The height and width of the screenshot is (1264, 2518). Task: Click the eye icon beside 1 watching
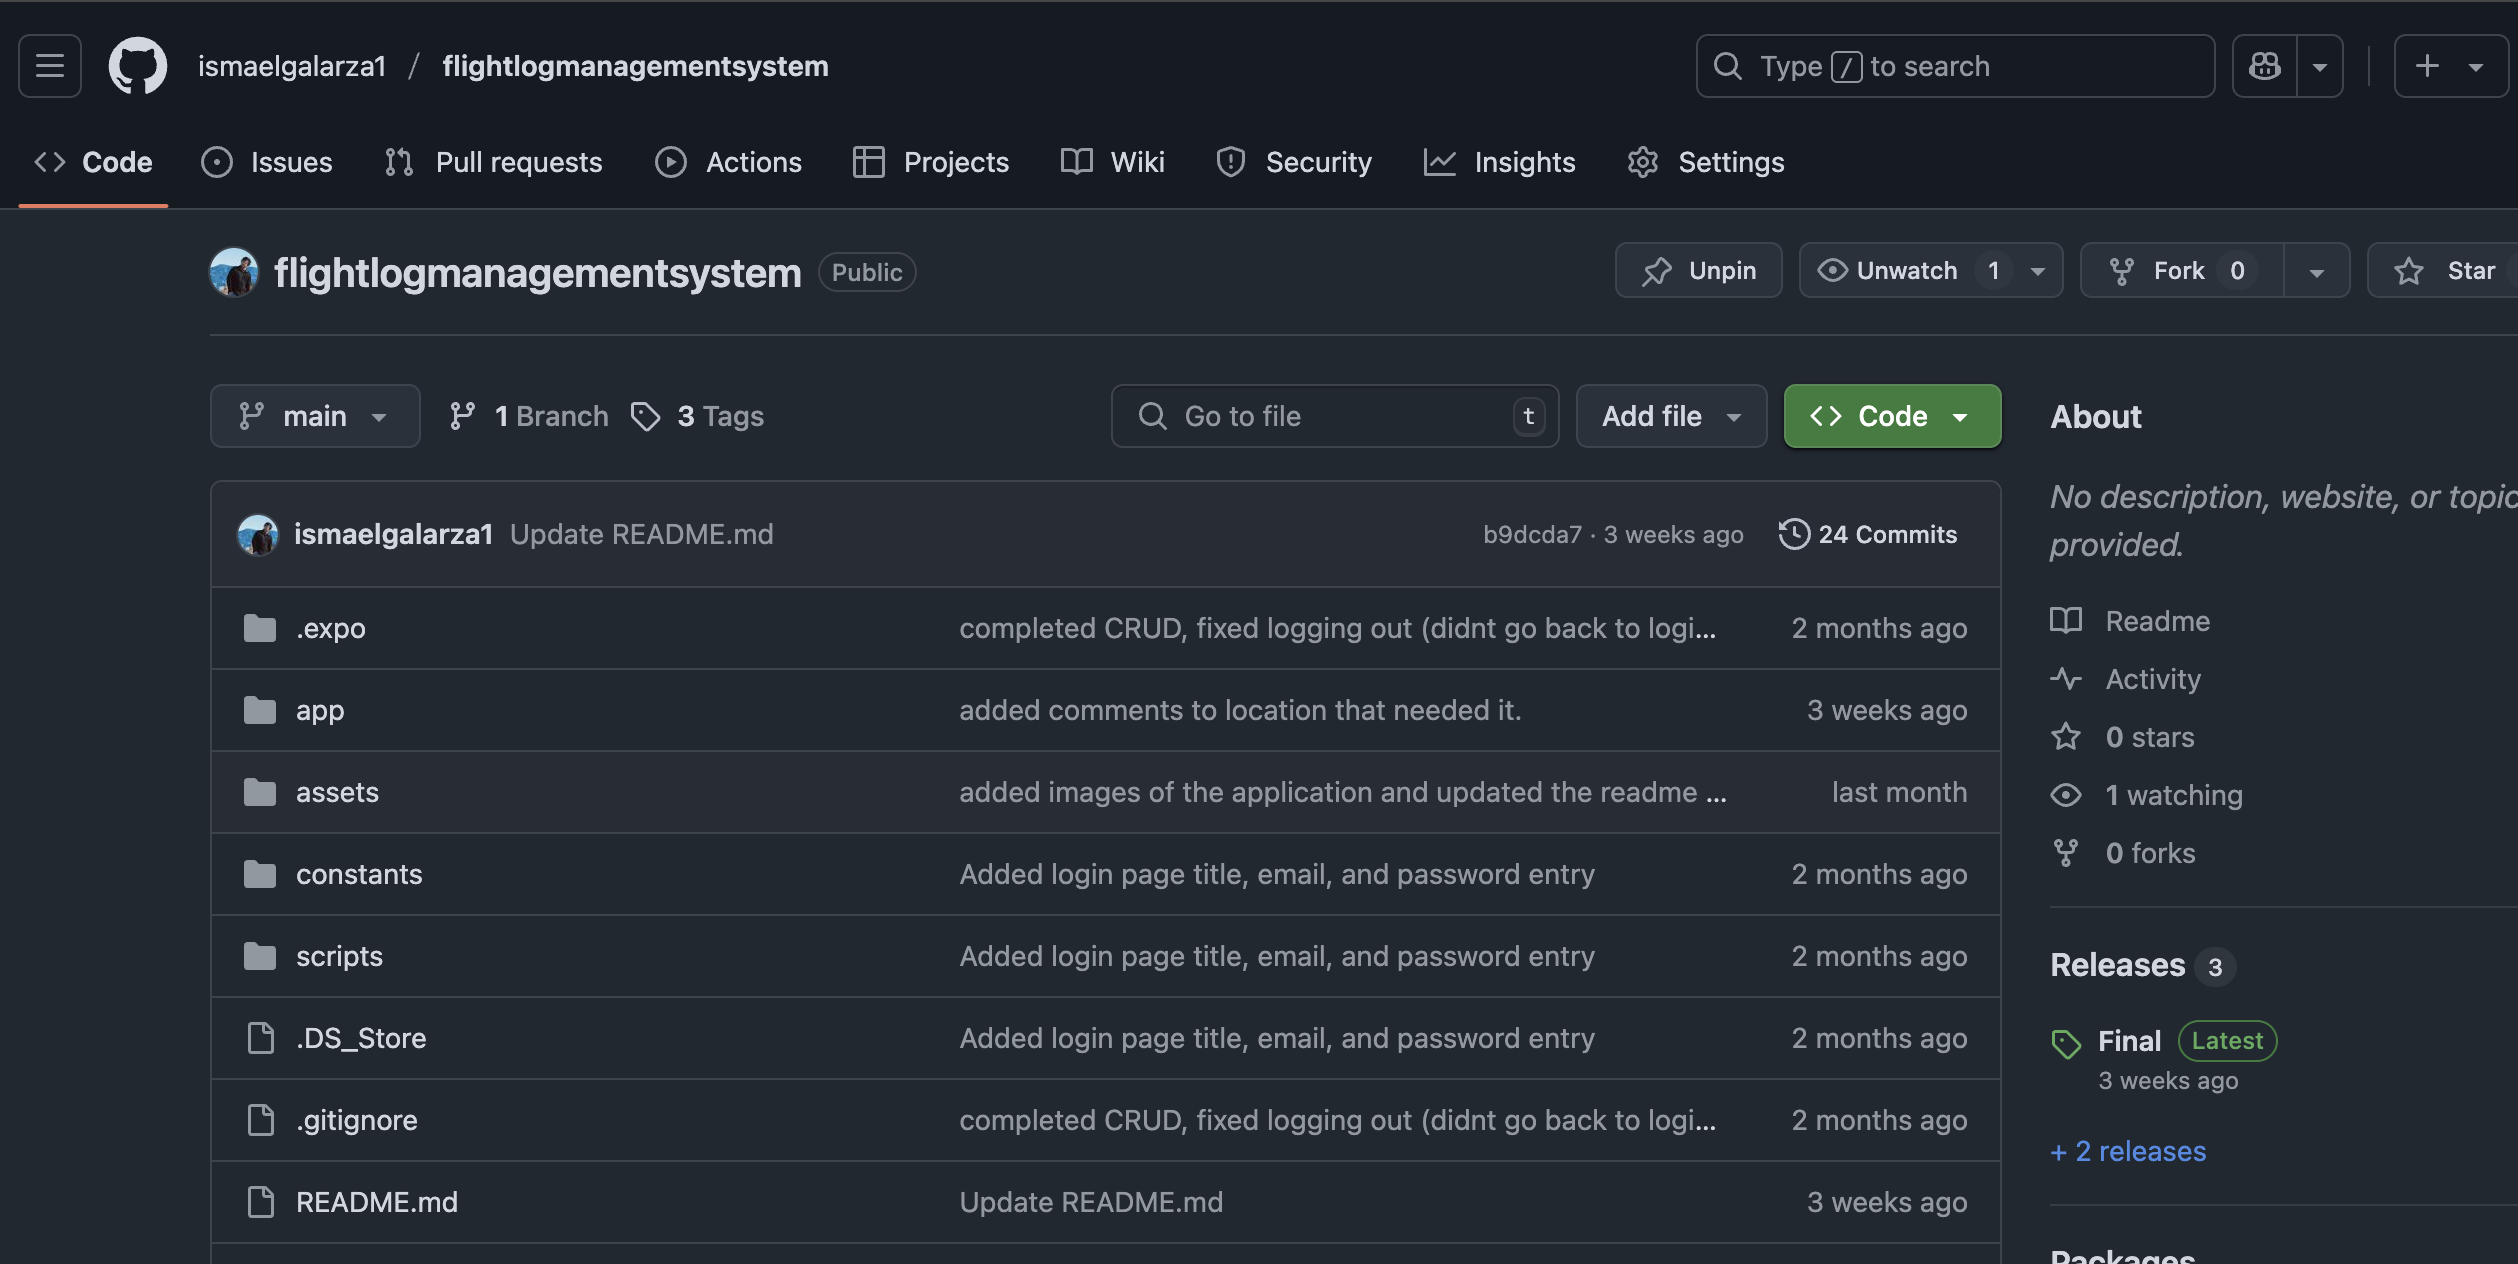(2066, 795)
